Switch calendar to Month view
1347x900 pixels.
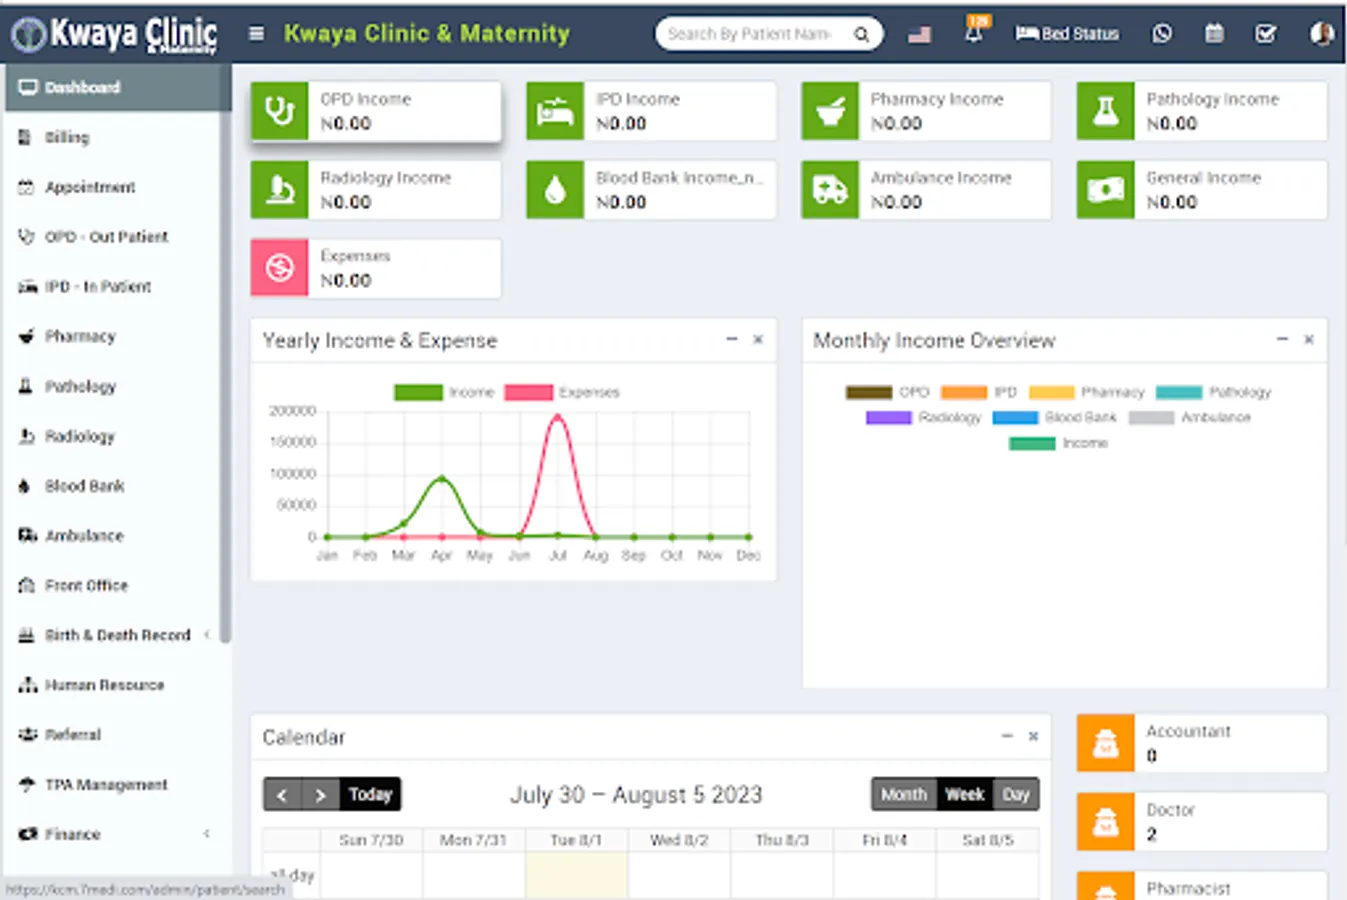pyautogui.click(x=904, y=794)
